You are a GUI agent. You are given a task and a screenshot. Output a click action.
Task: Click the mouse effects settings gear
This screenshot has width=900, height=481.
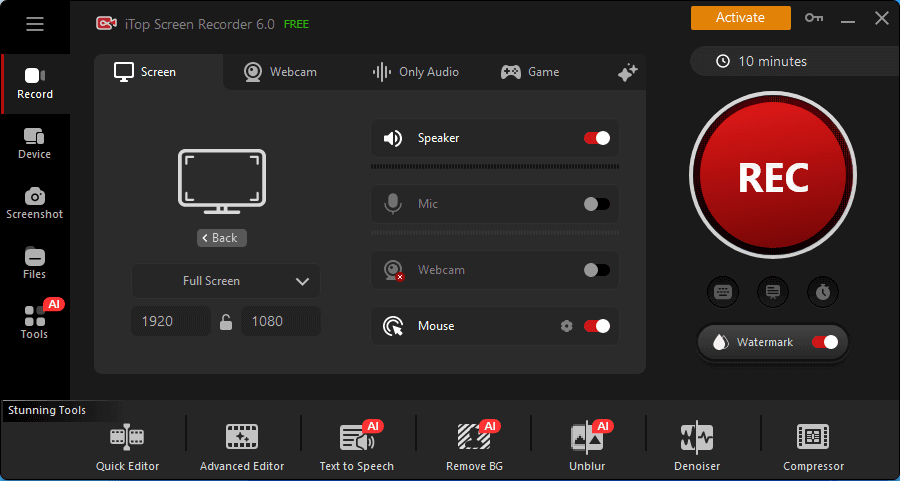[567, 326]
